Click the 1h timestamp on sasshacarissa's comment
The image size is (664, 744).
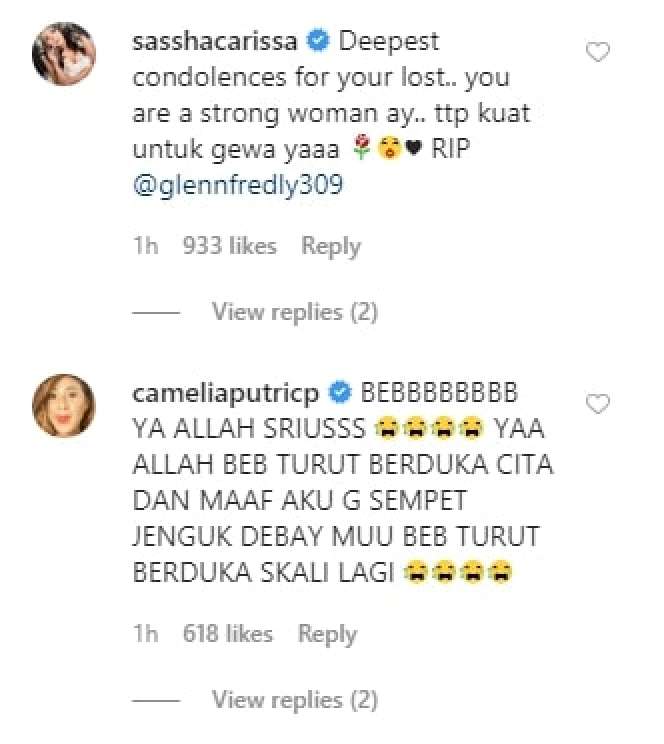145,246
